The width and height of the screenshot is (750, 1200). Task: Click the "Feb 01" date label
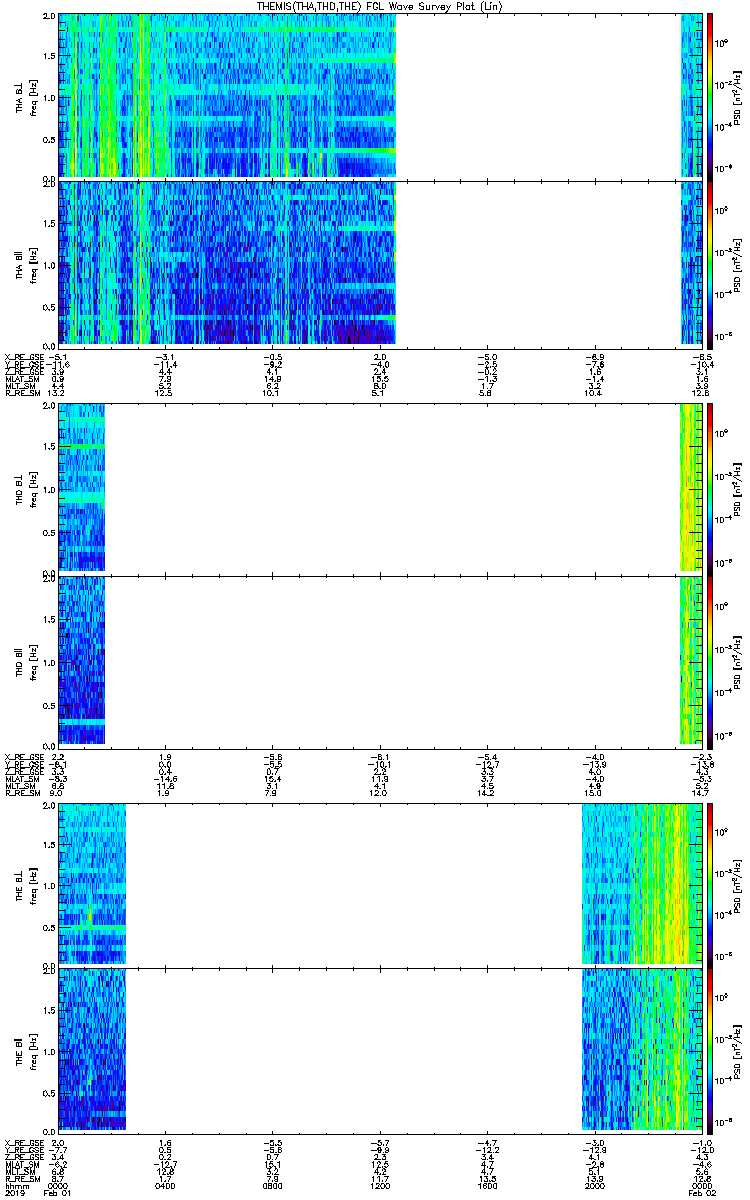click(58, 1193)
